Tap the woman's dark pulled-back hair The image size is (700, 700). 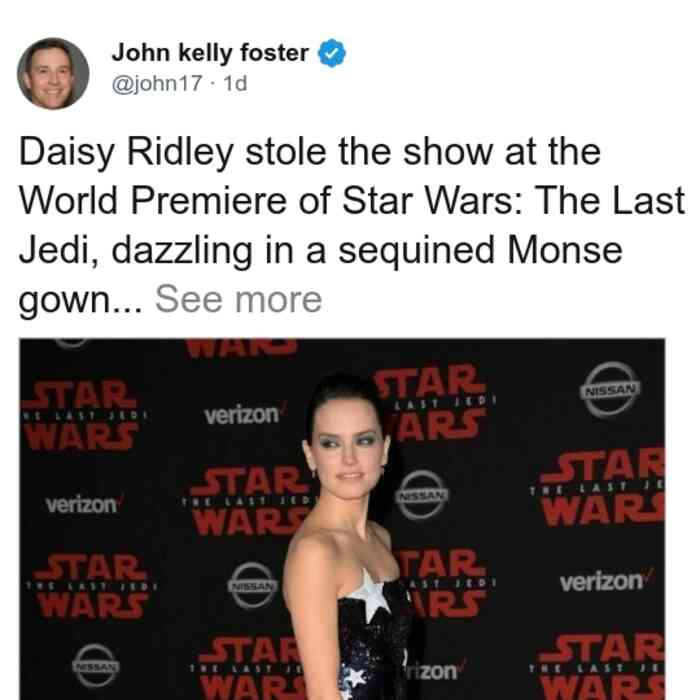tap(344, 395)
